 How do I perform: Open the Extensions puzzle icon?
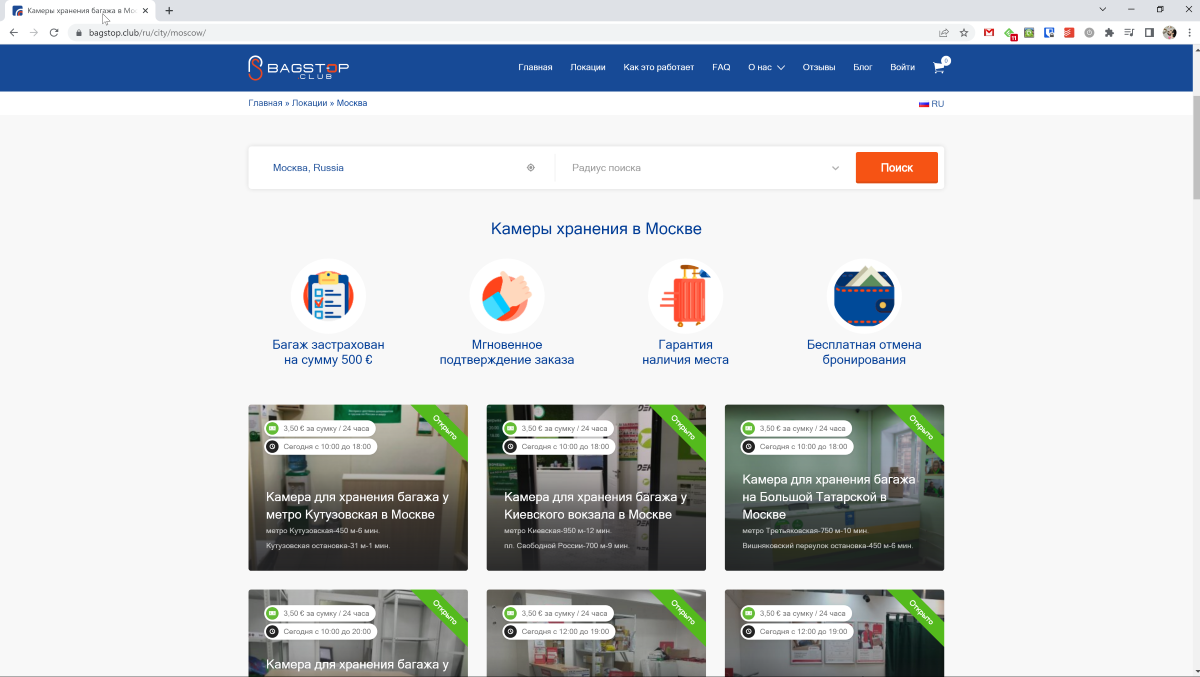pyautogui.click(x=1109, y=32)
